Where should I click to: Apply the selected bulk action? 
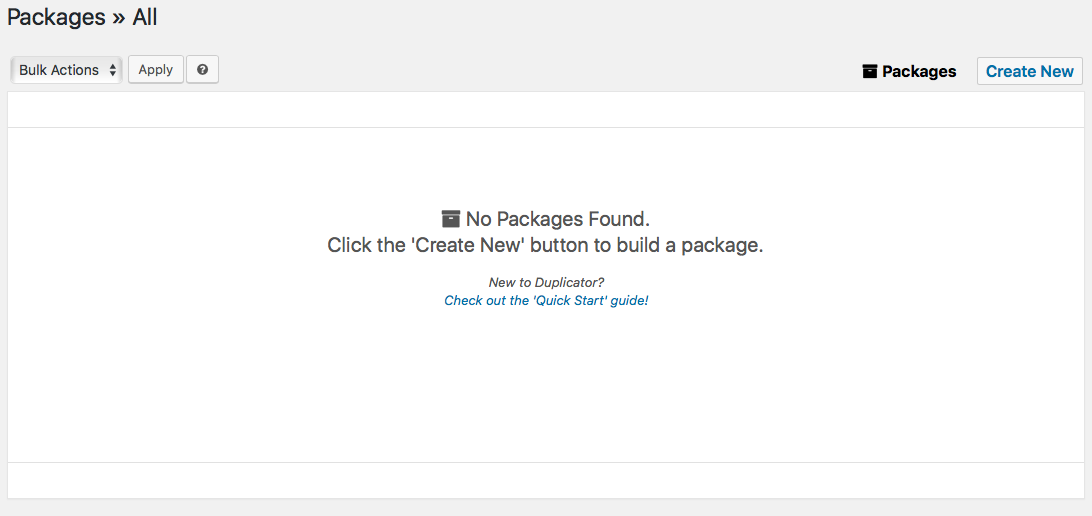[156, 70]
